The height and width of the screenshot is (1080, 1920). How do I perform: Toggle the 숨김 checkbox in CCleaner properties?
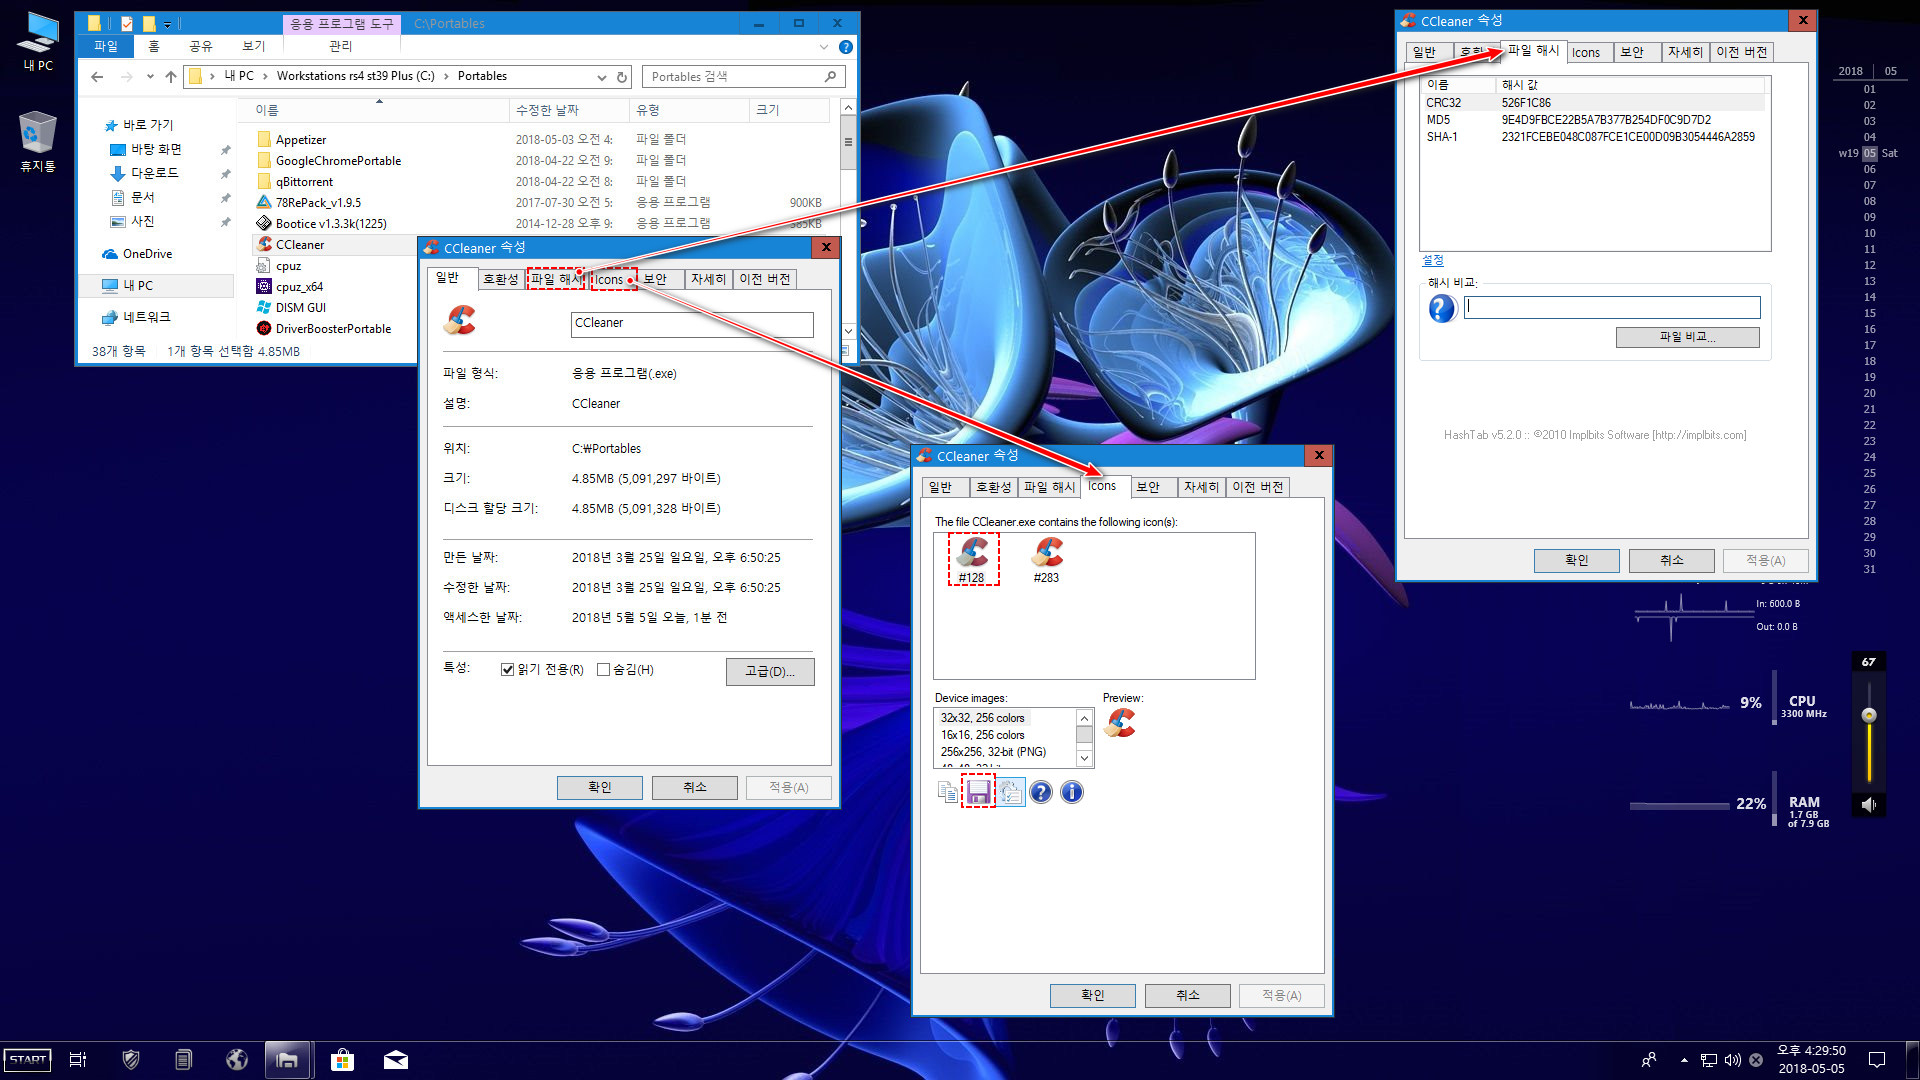604,670
